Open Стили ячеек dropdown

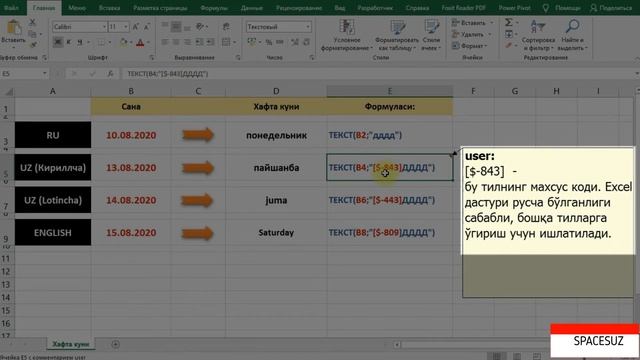click(x=431, y=36)
